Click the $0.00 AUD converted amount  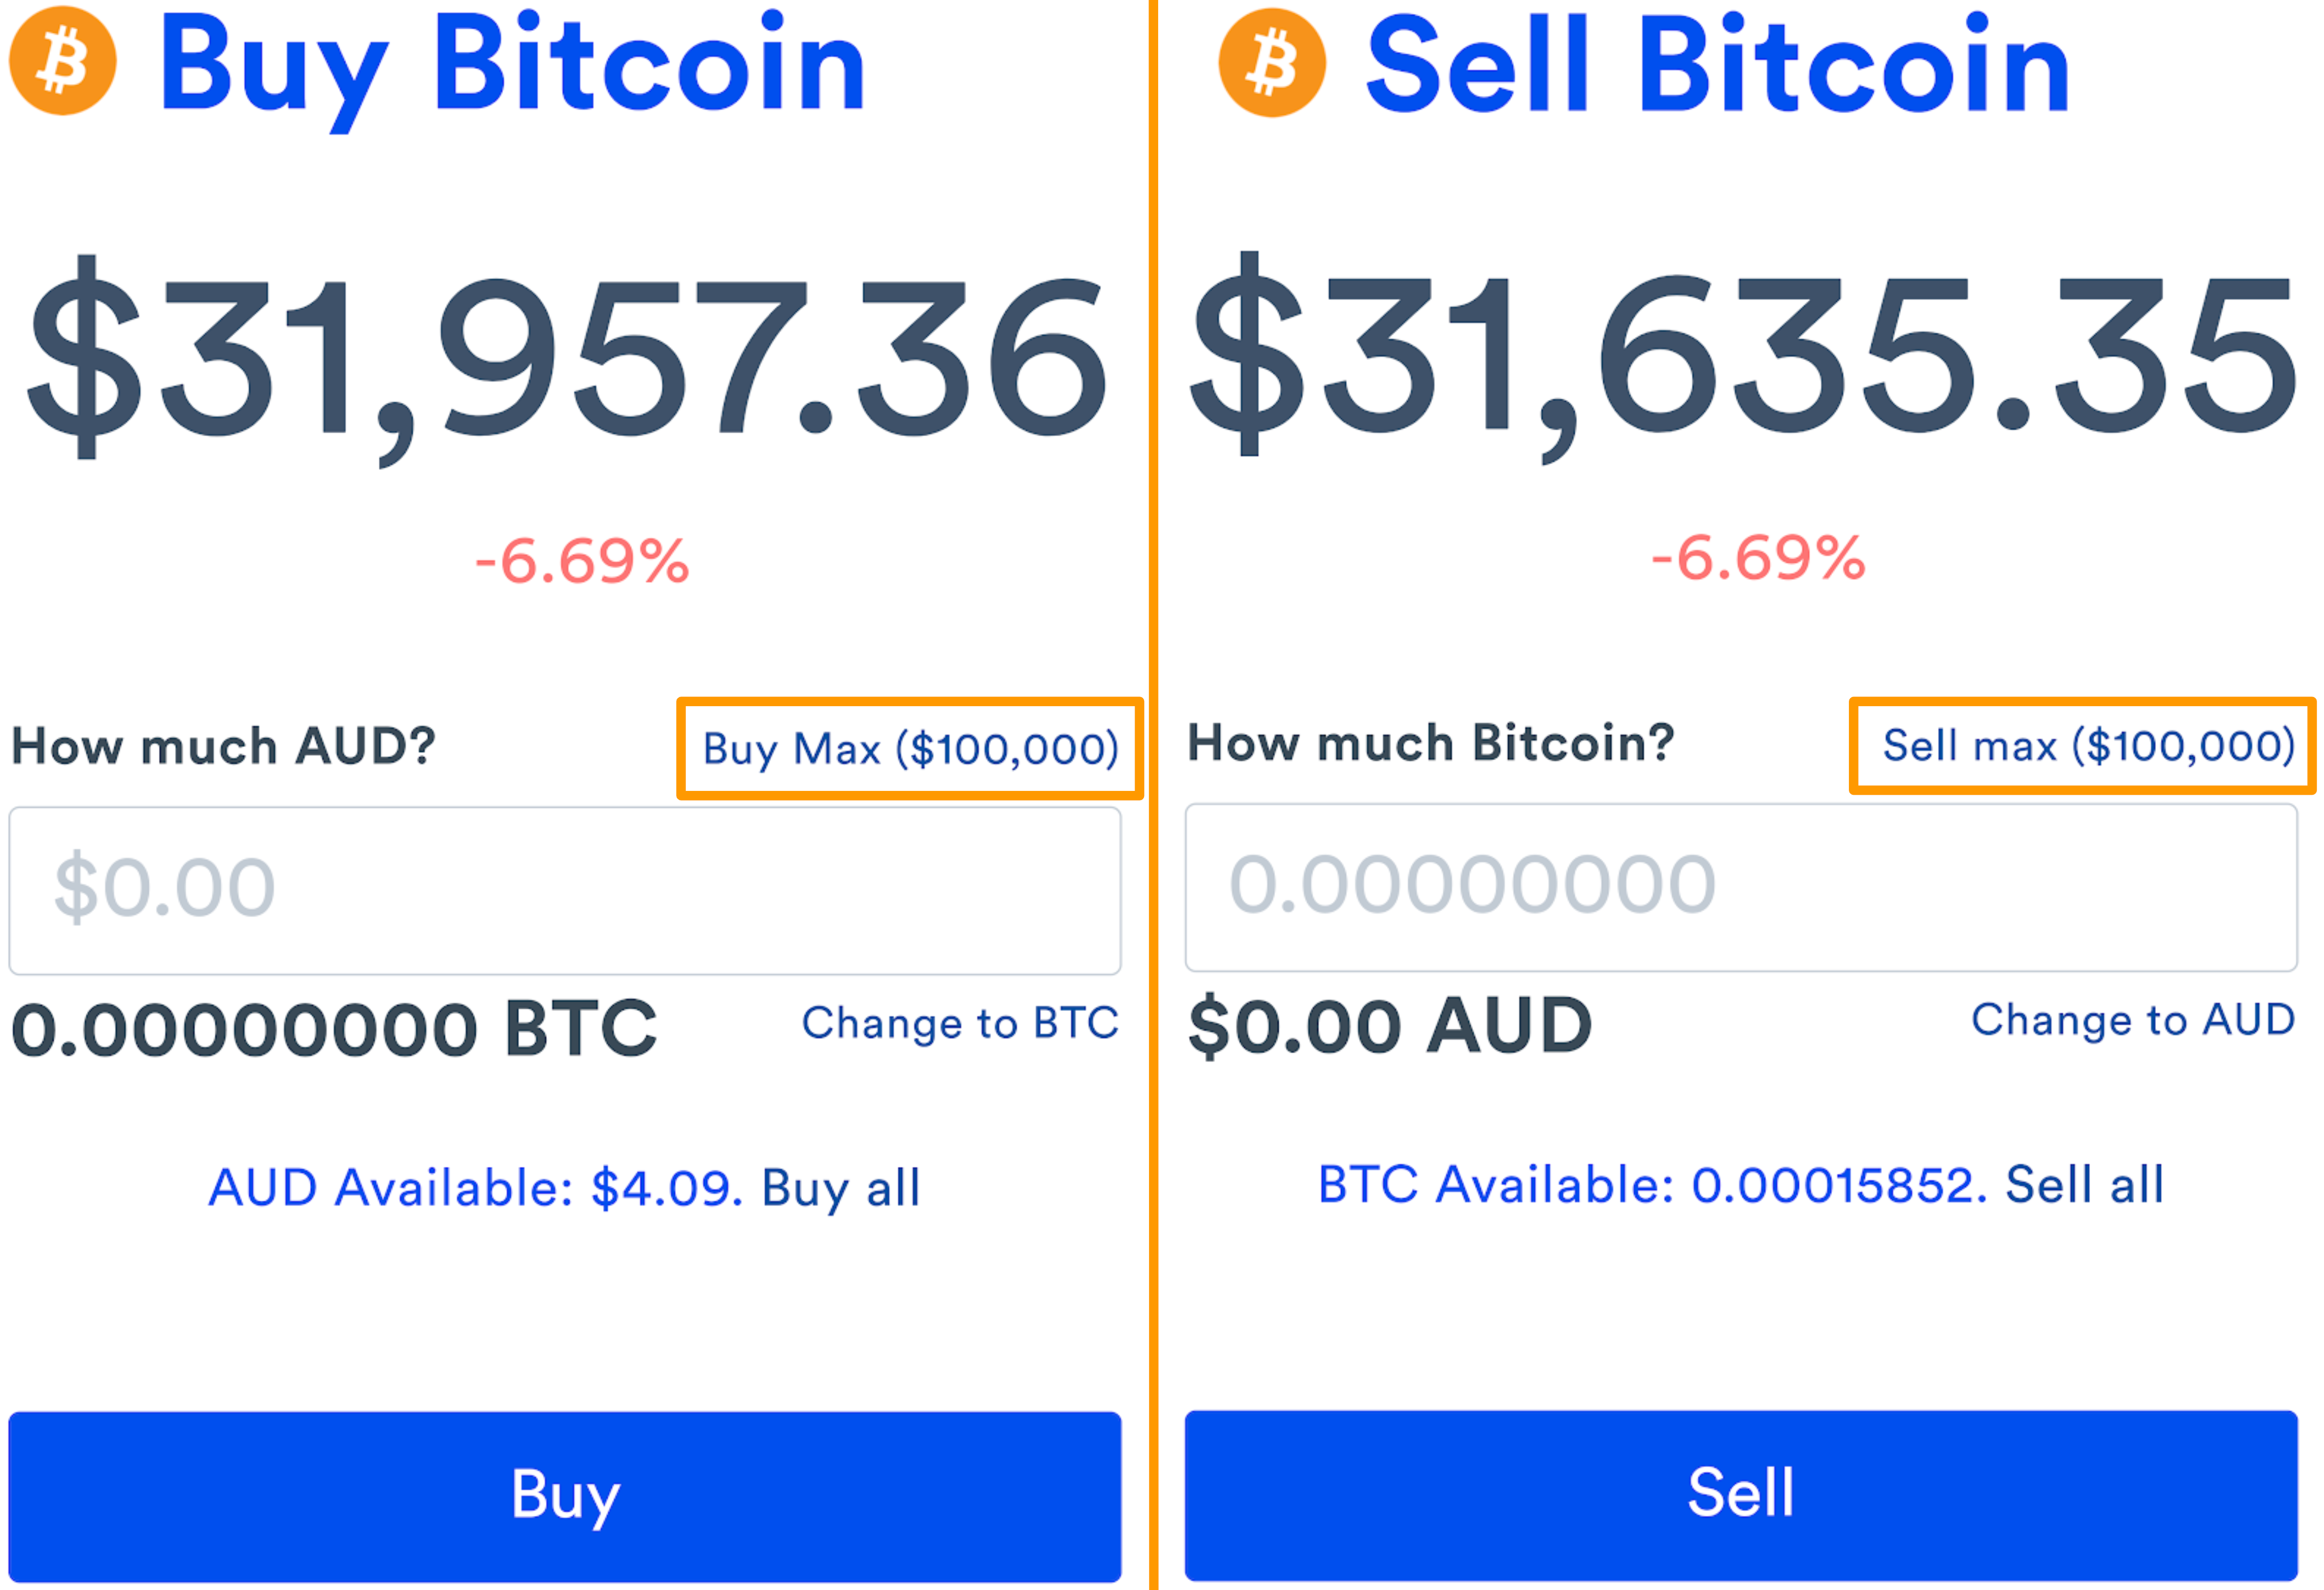1389,1026
